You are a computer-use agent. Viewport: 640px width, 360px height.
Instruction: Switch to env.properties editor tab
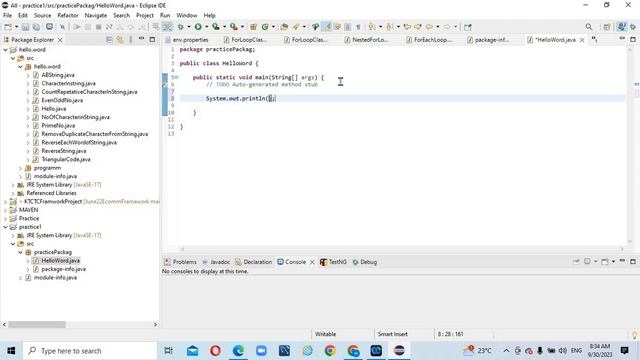point(188,40)
